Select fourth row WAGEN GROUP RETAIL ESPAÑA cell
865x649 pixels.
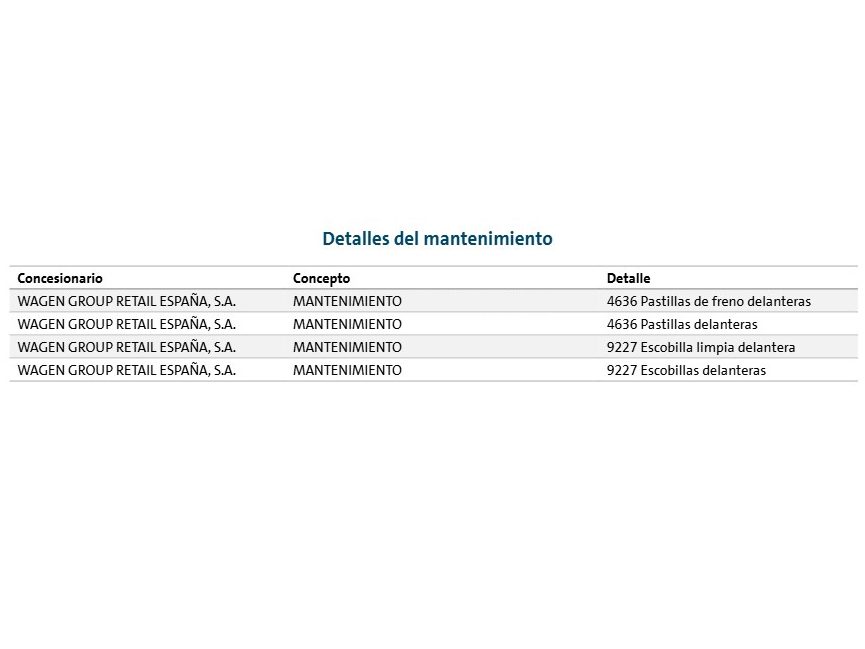tap(127, 370)
